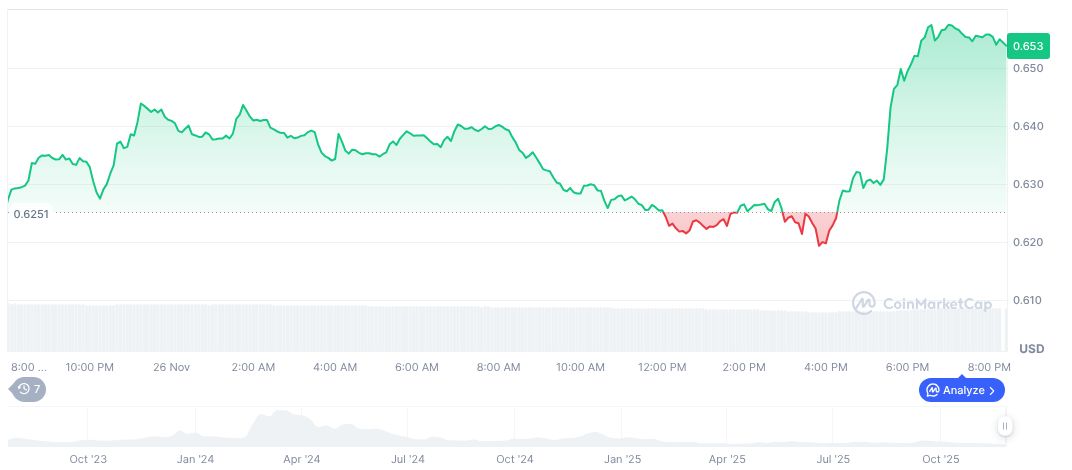This screenshot has height=470, width=1072.
Task: Select Oct '23 in the overview timeline
Action: point(88,459)
